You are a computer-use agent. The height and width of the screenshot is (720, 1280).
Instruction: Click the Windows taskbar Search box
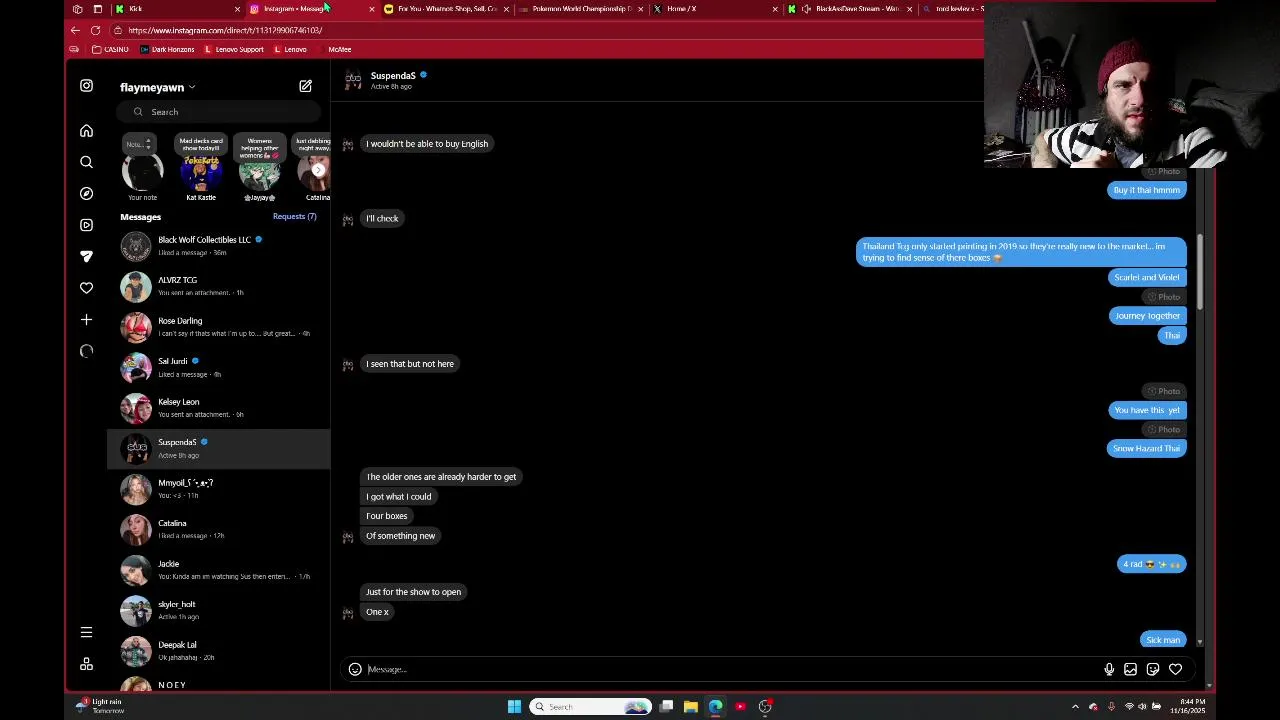click(590, 707)
